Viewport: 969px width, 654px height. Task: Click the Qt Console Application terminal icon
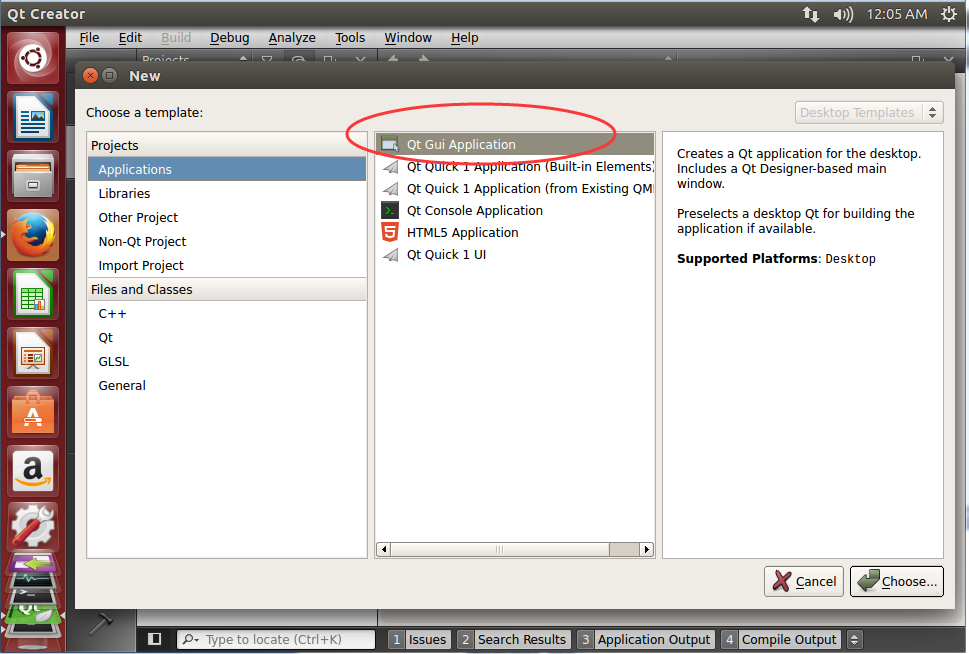click(x=390, y=211)
